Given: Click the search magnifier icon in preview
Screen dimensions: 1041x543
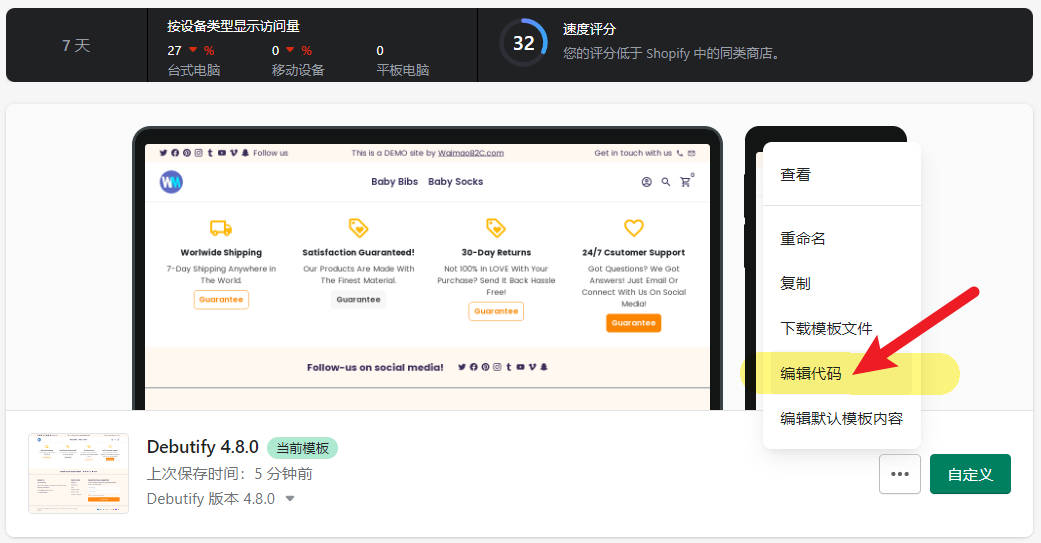Looking at the screenshot, I should (x=665, y=182).
